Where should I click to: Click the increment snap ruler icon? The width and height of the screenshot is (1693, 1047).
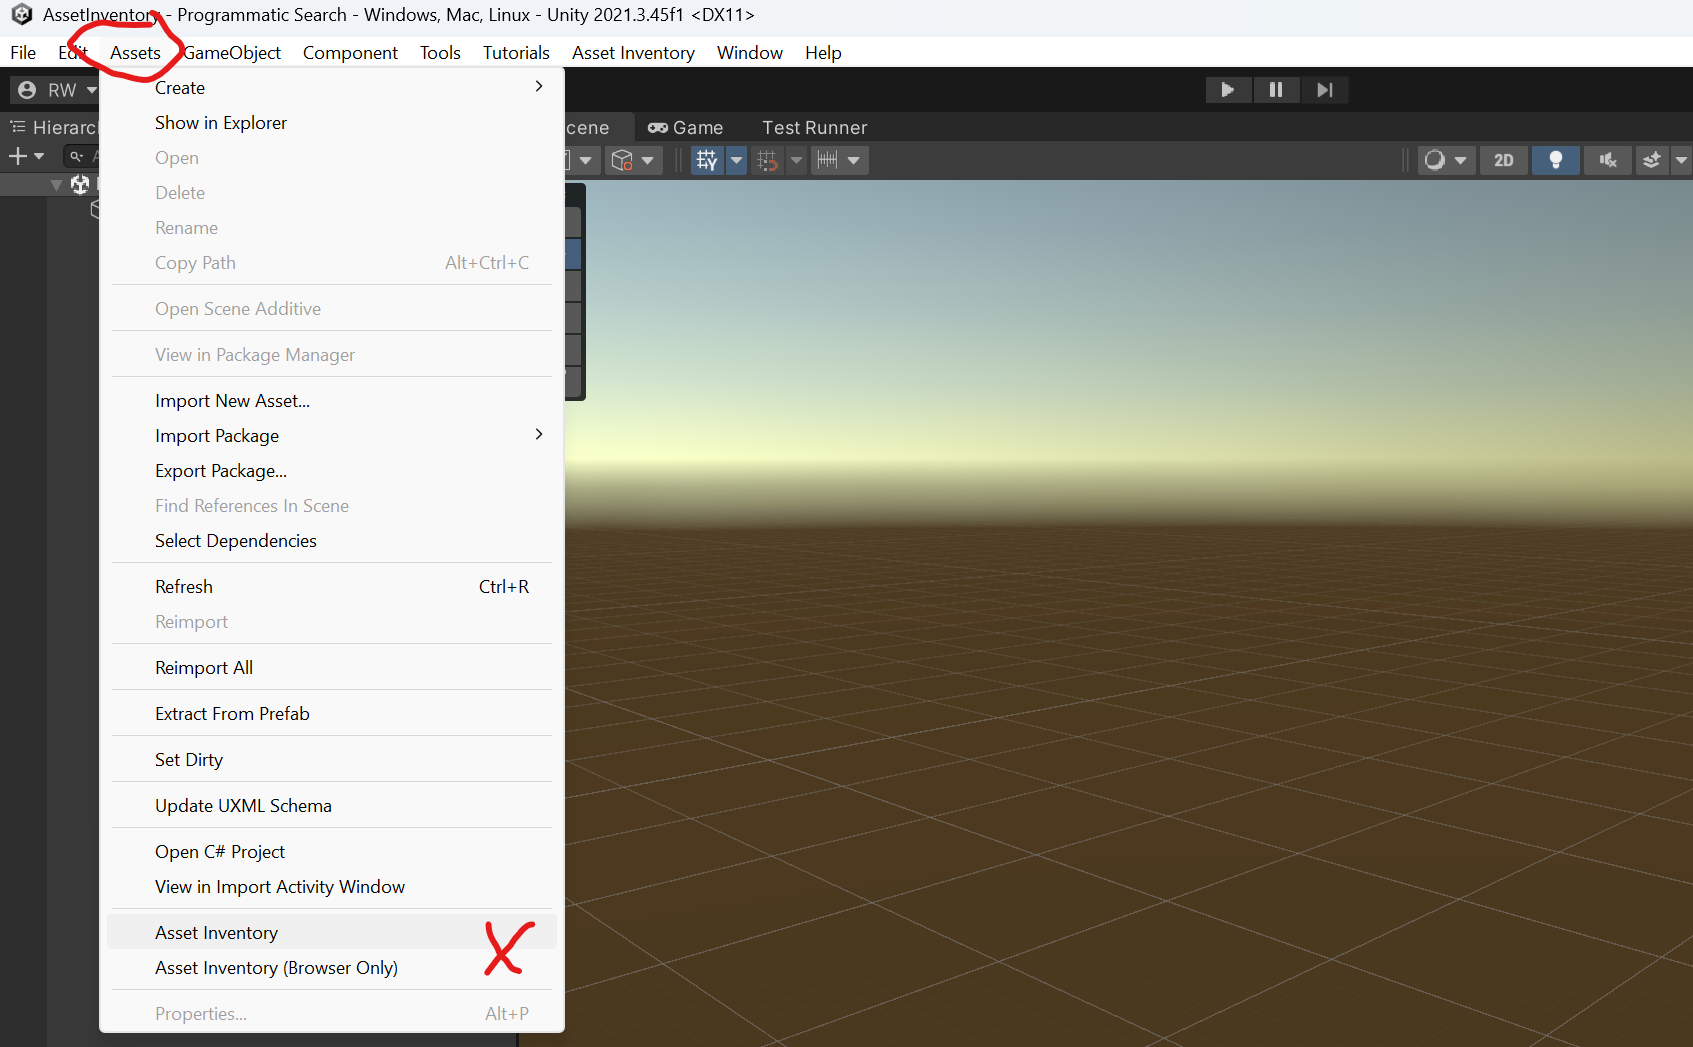click(x=827, y=160)
